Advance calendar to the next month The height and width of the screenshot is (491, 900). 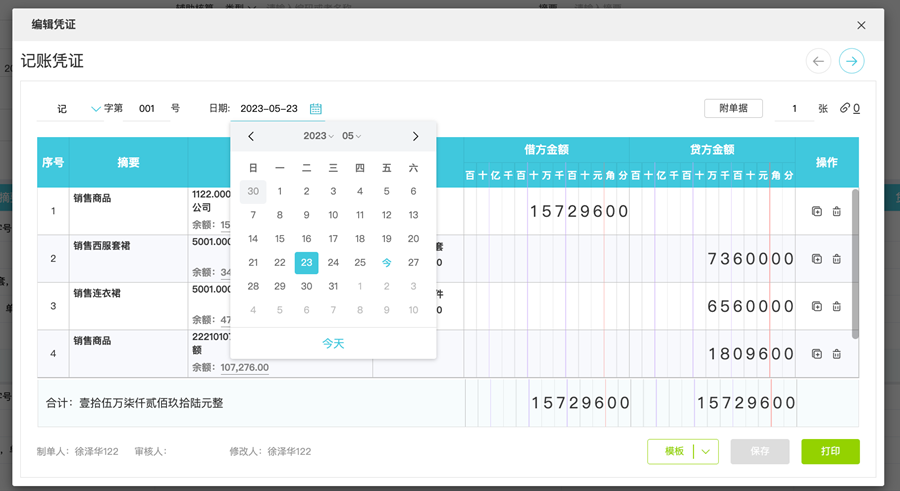(416, 136)
